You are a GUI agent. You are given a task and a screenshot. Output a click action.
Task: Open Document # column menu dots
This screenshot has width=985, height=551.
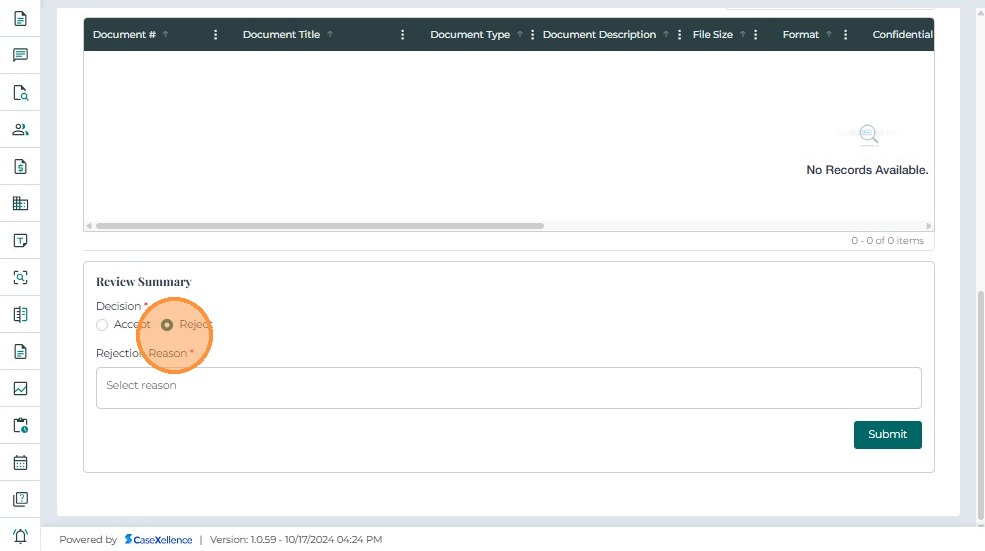click(x=215, y=35)
